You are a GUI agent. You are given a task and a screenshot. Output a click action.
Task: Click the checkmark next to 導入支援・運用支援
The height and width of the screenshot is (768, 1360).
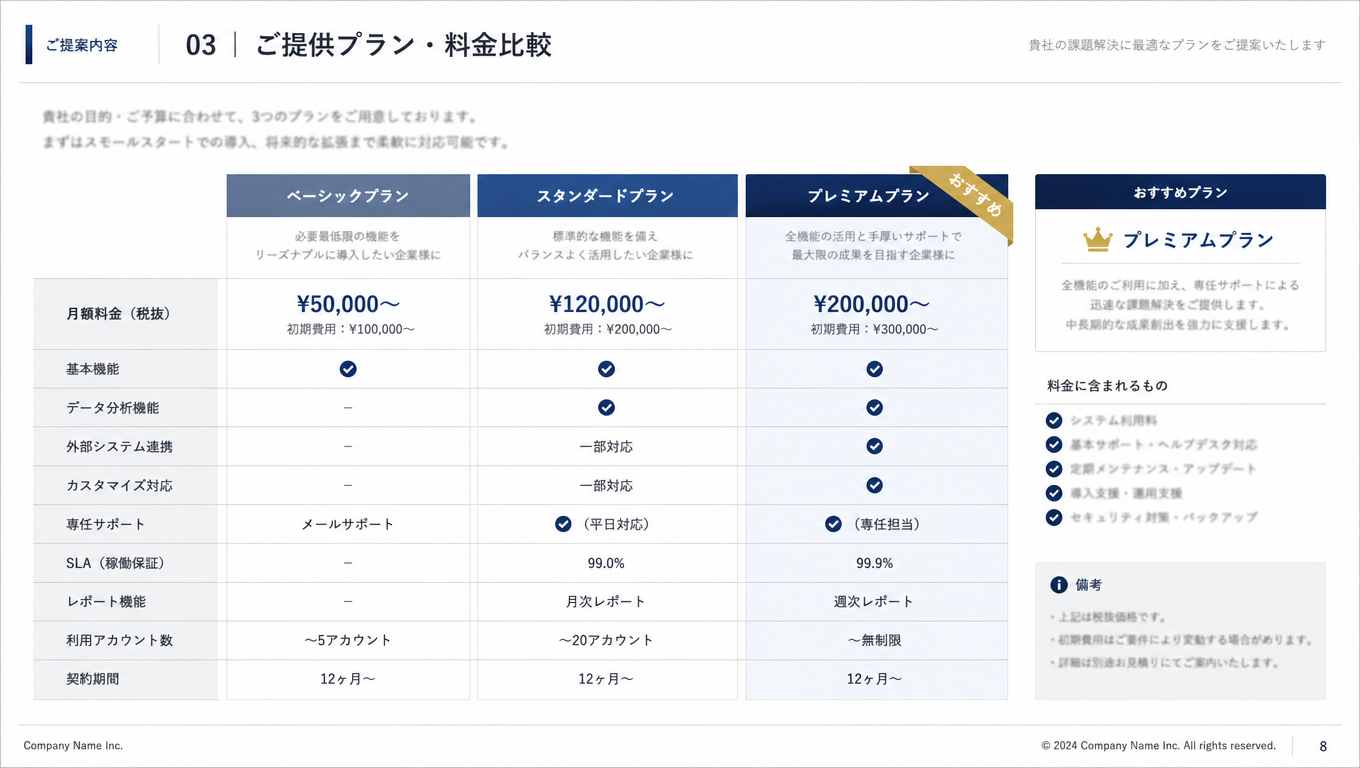(1054, 493)
